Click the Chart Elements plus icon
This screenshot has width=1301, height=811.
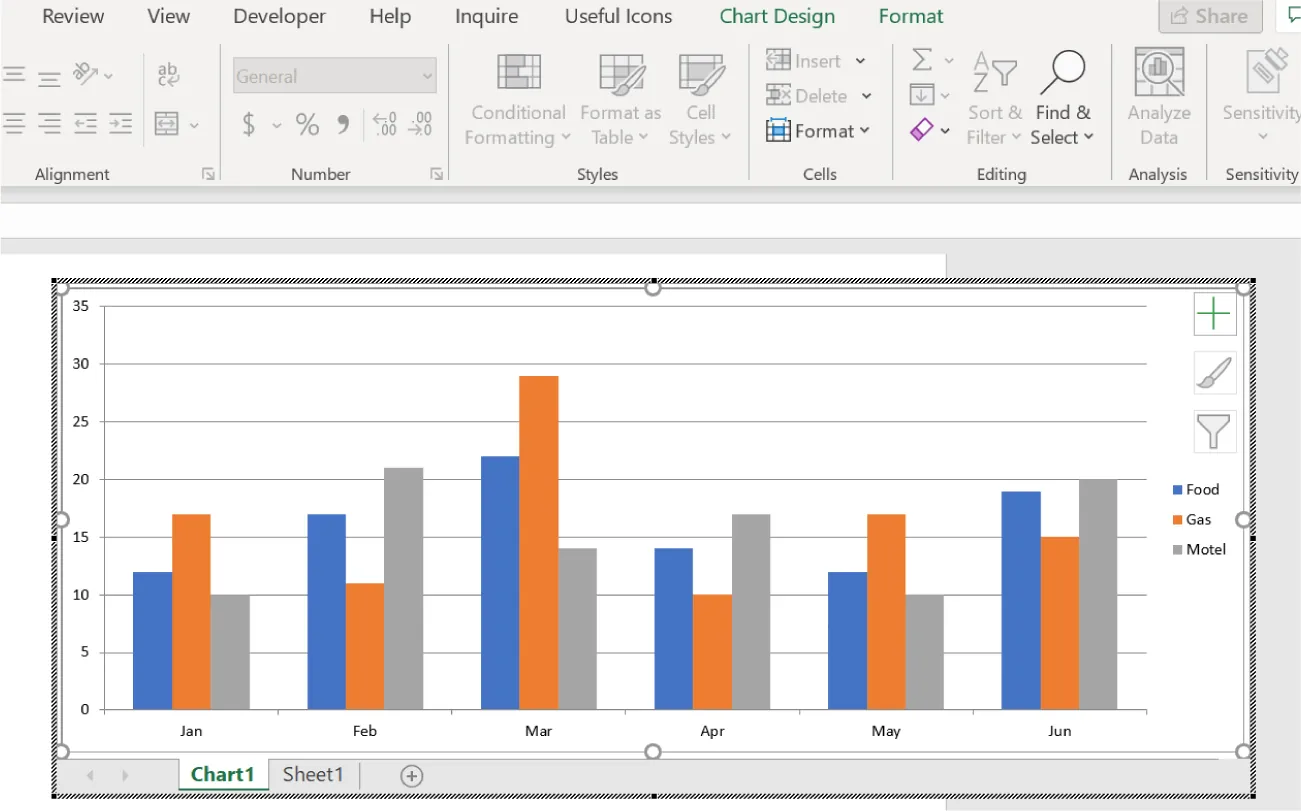point(1214,313)
